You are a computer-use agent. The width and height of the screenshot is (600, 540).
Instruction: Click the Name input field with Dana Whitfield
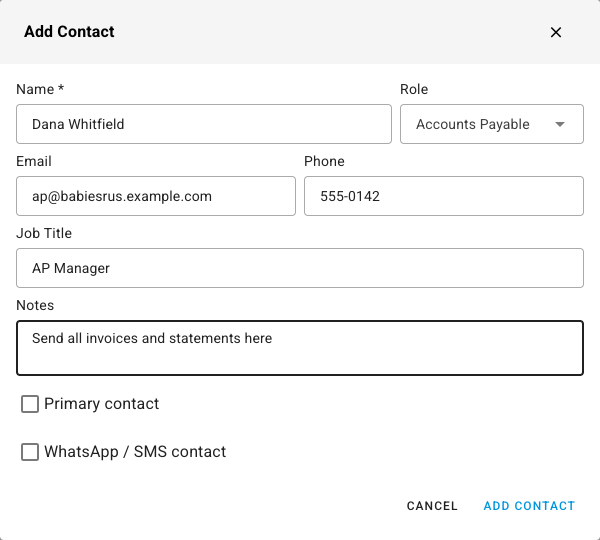[x=204, y=124]
